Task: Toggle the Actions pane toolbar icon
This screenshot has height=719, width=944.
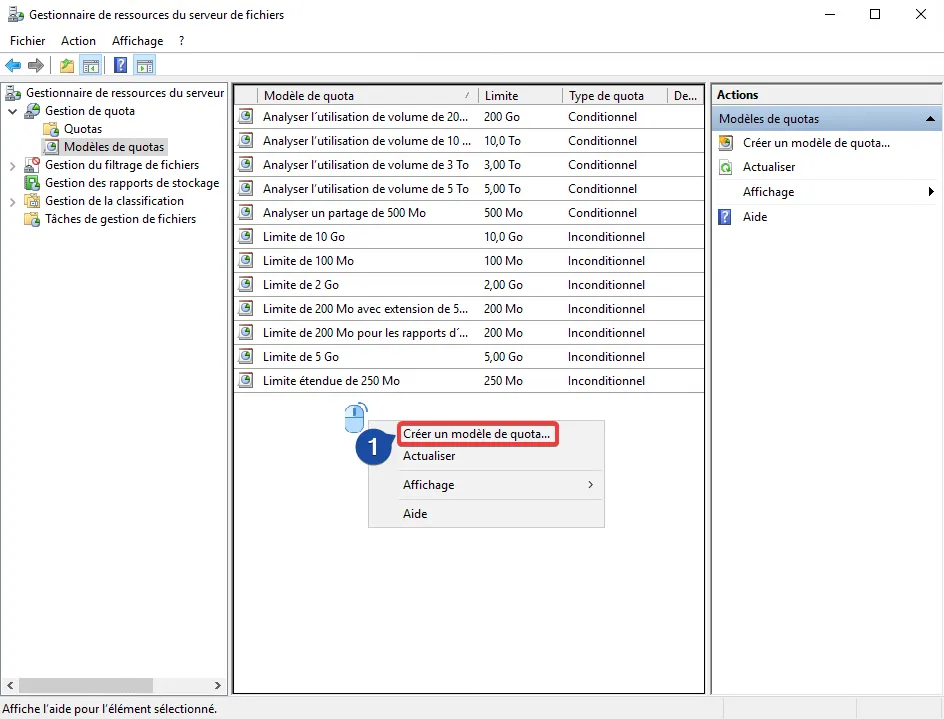Action: point(145,66)
